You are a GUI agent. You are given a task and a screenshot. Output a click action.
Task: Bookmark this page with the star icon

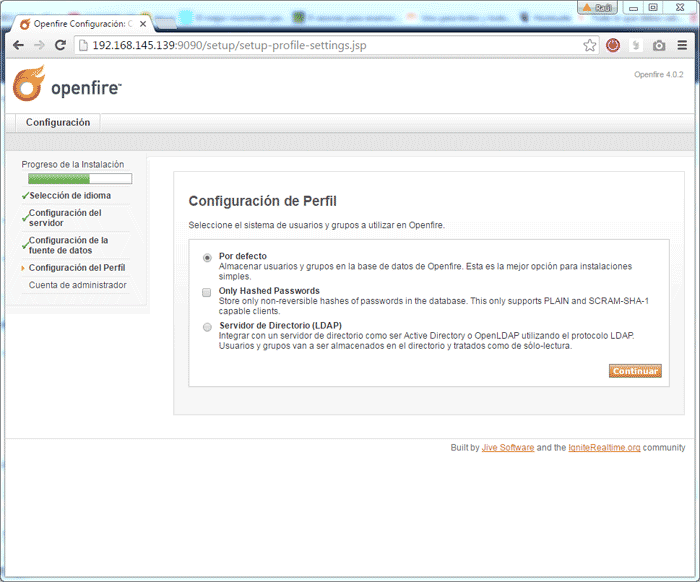(x=590, y=45)
